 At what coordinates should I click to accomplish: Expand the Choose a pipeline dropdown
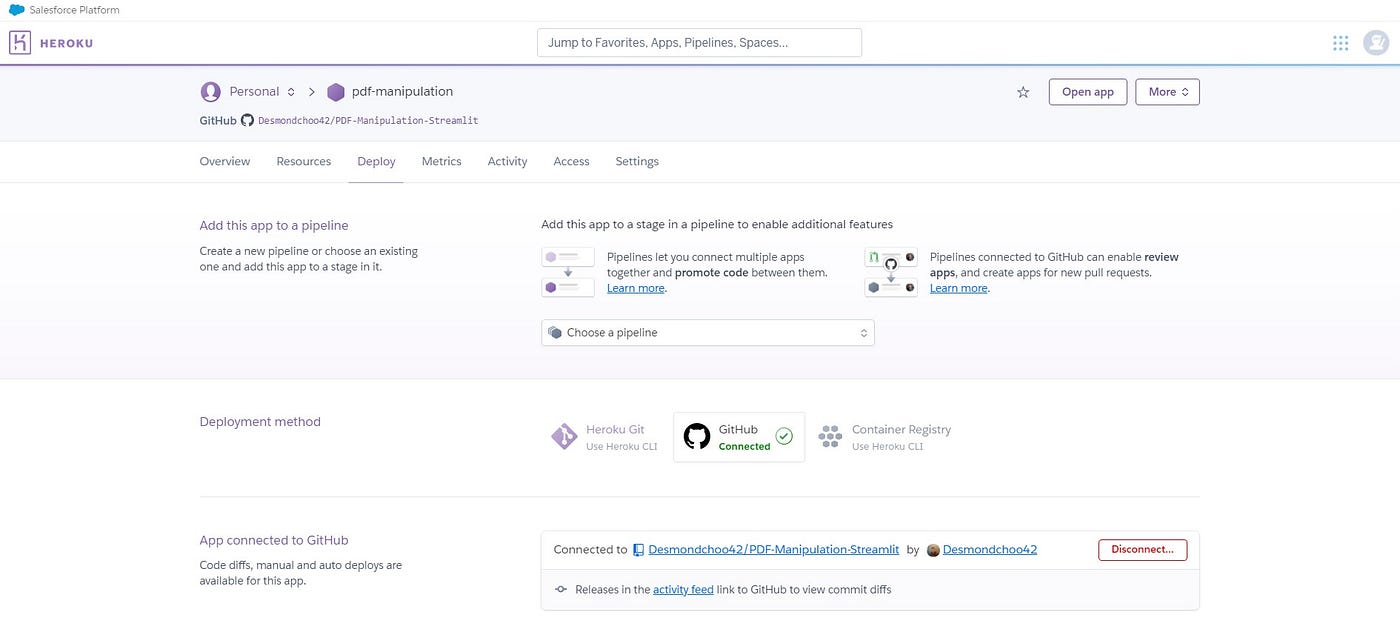pos(707,333)
